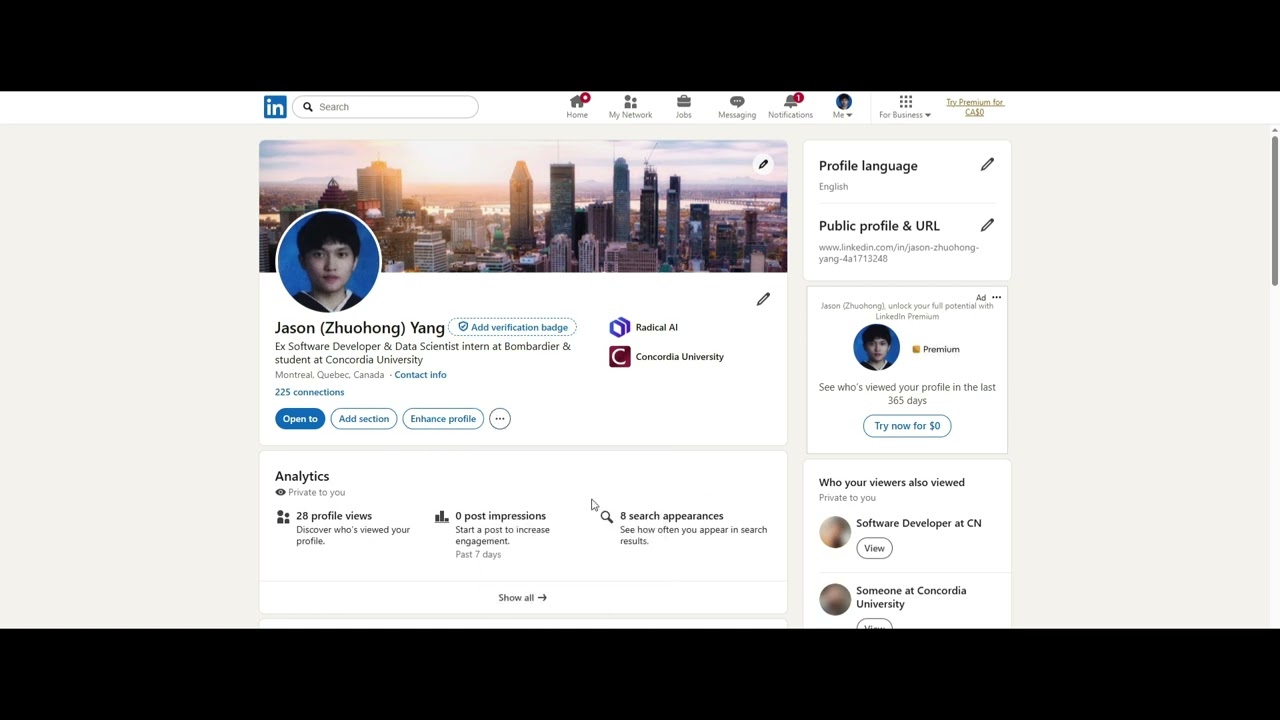Expand the For Business grid menu
The width and height of the screenshot is (1280, 720).
pos(905,107)
